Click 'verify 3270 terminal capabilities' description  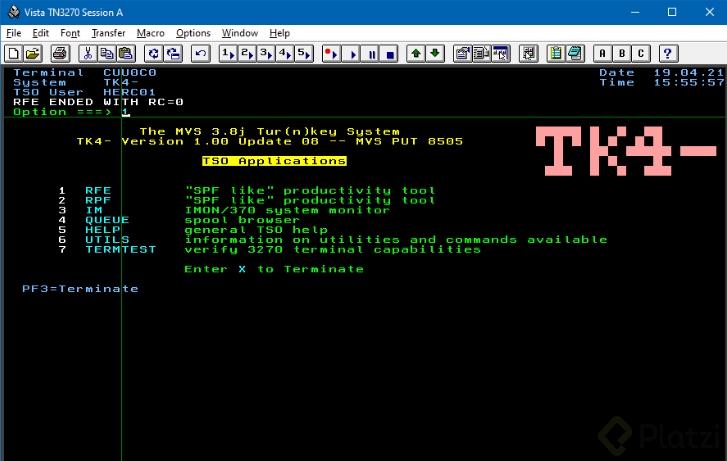click(332, 250)
